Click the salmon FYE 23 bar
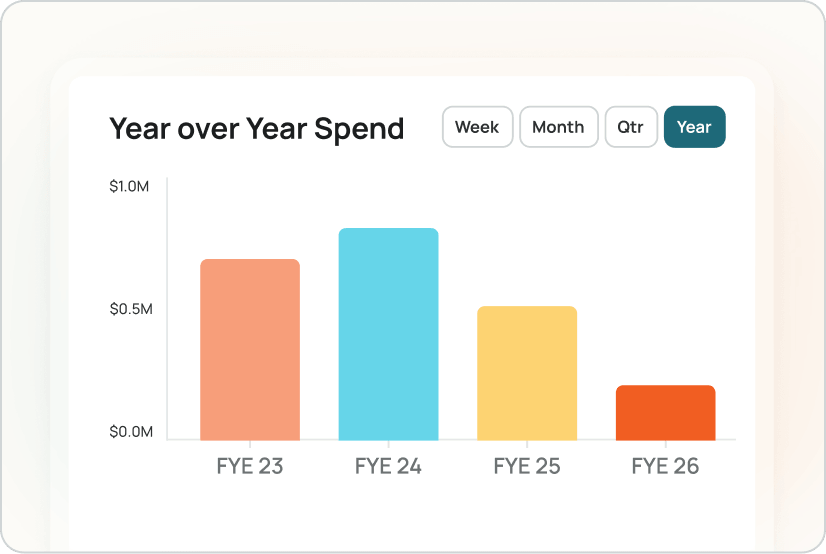826x554 pixels. click(x=250, y=350)
